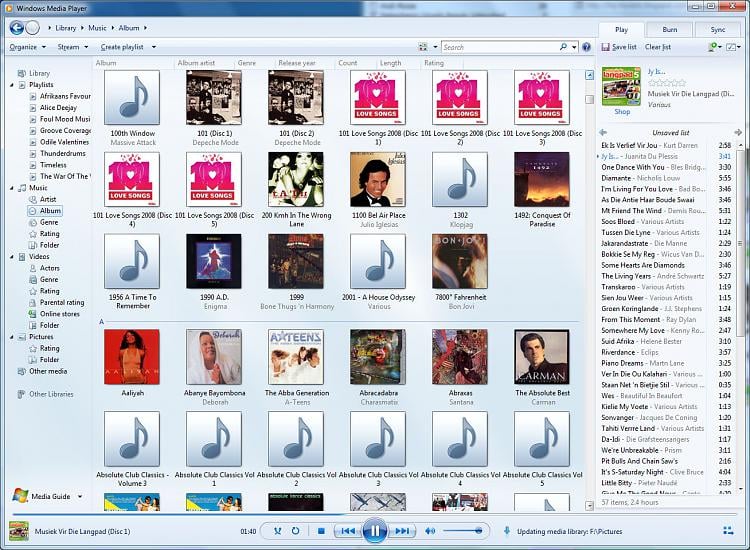Screen dimensions: 750x550
Task: Click the view options icon beside search
Action: tap(423, 47)
